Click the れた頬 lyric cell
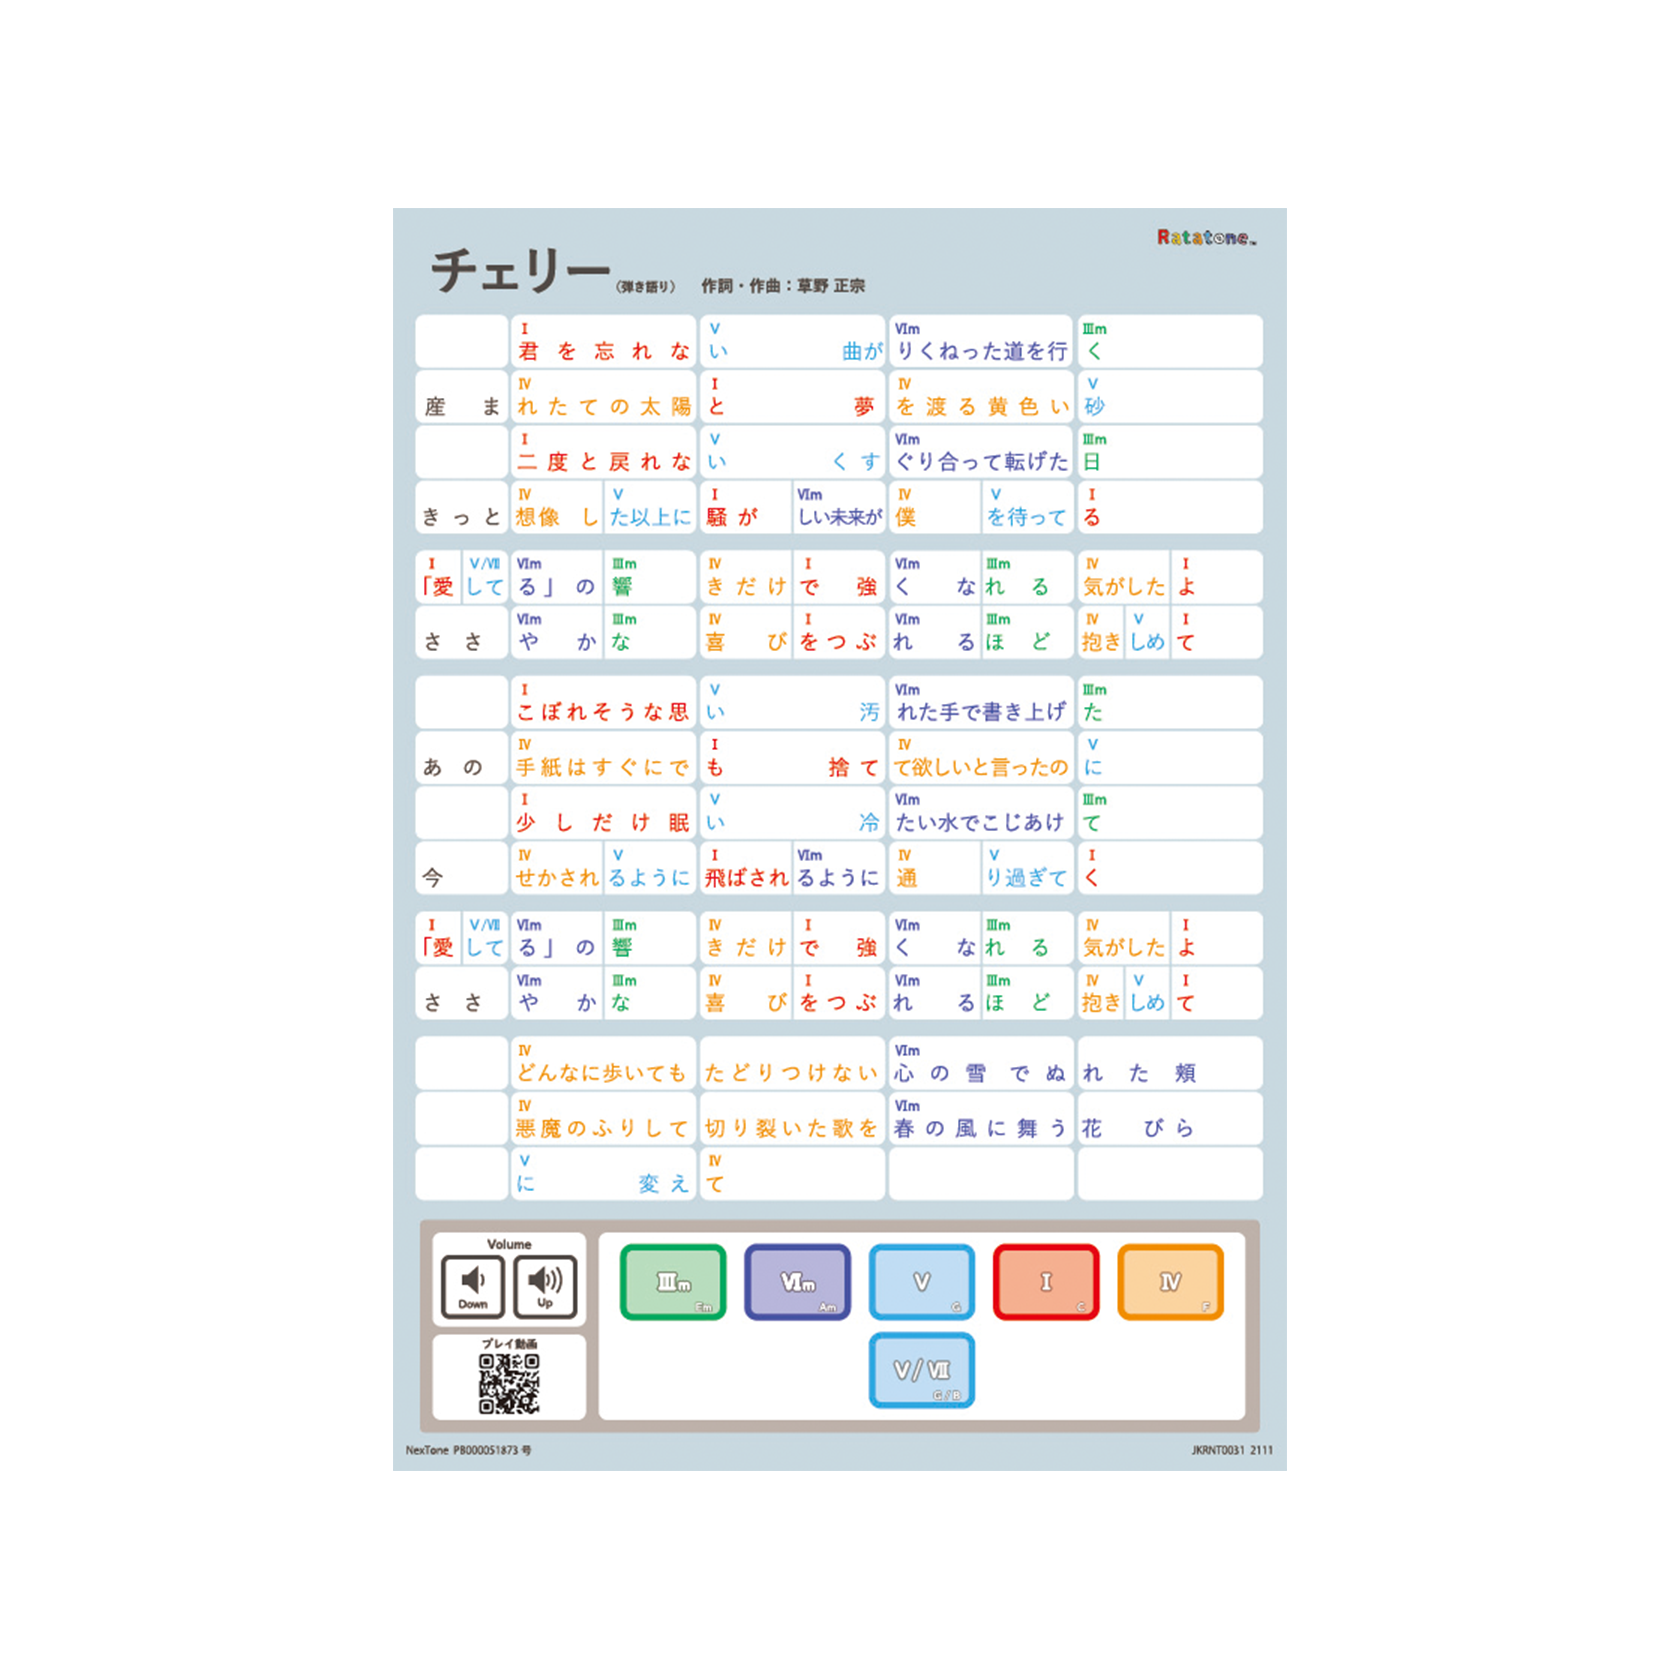Image resolution: width=1680 pixels, height=1680 pixels. (x=1170, y=1063)
